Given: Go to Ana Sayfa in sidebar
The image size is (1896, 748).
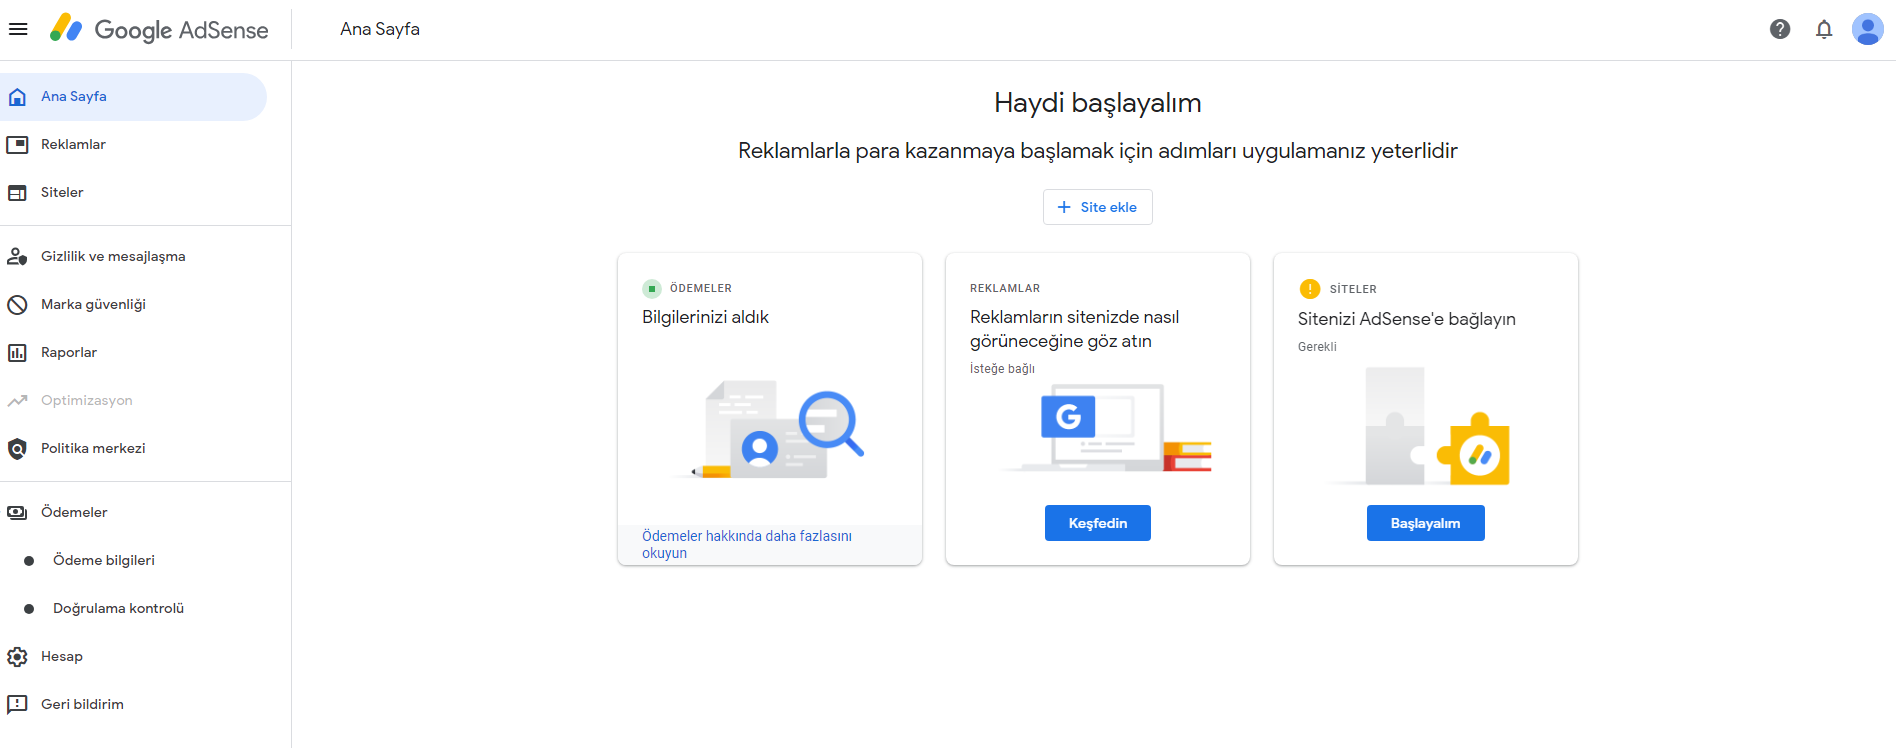Looking at the screenshot, I should [133, 97].
